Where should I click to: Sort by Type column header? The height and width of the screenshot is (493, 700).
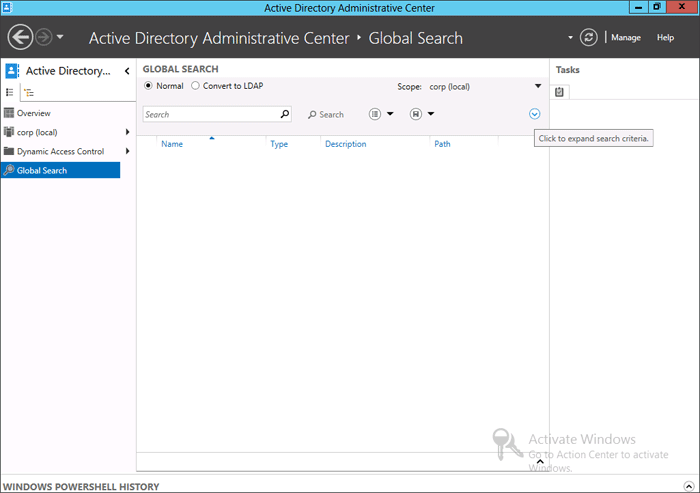click(279, 144)
